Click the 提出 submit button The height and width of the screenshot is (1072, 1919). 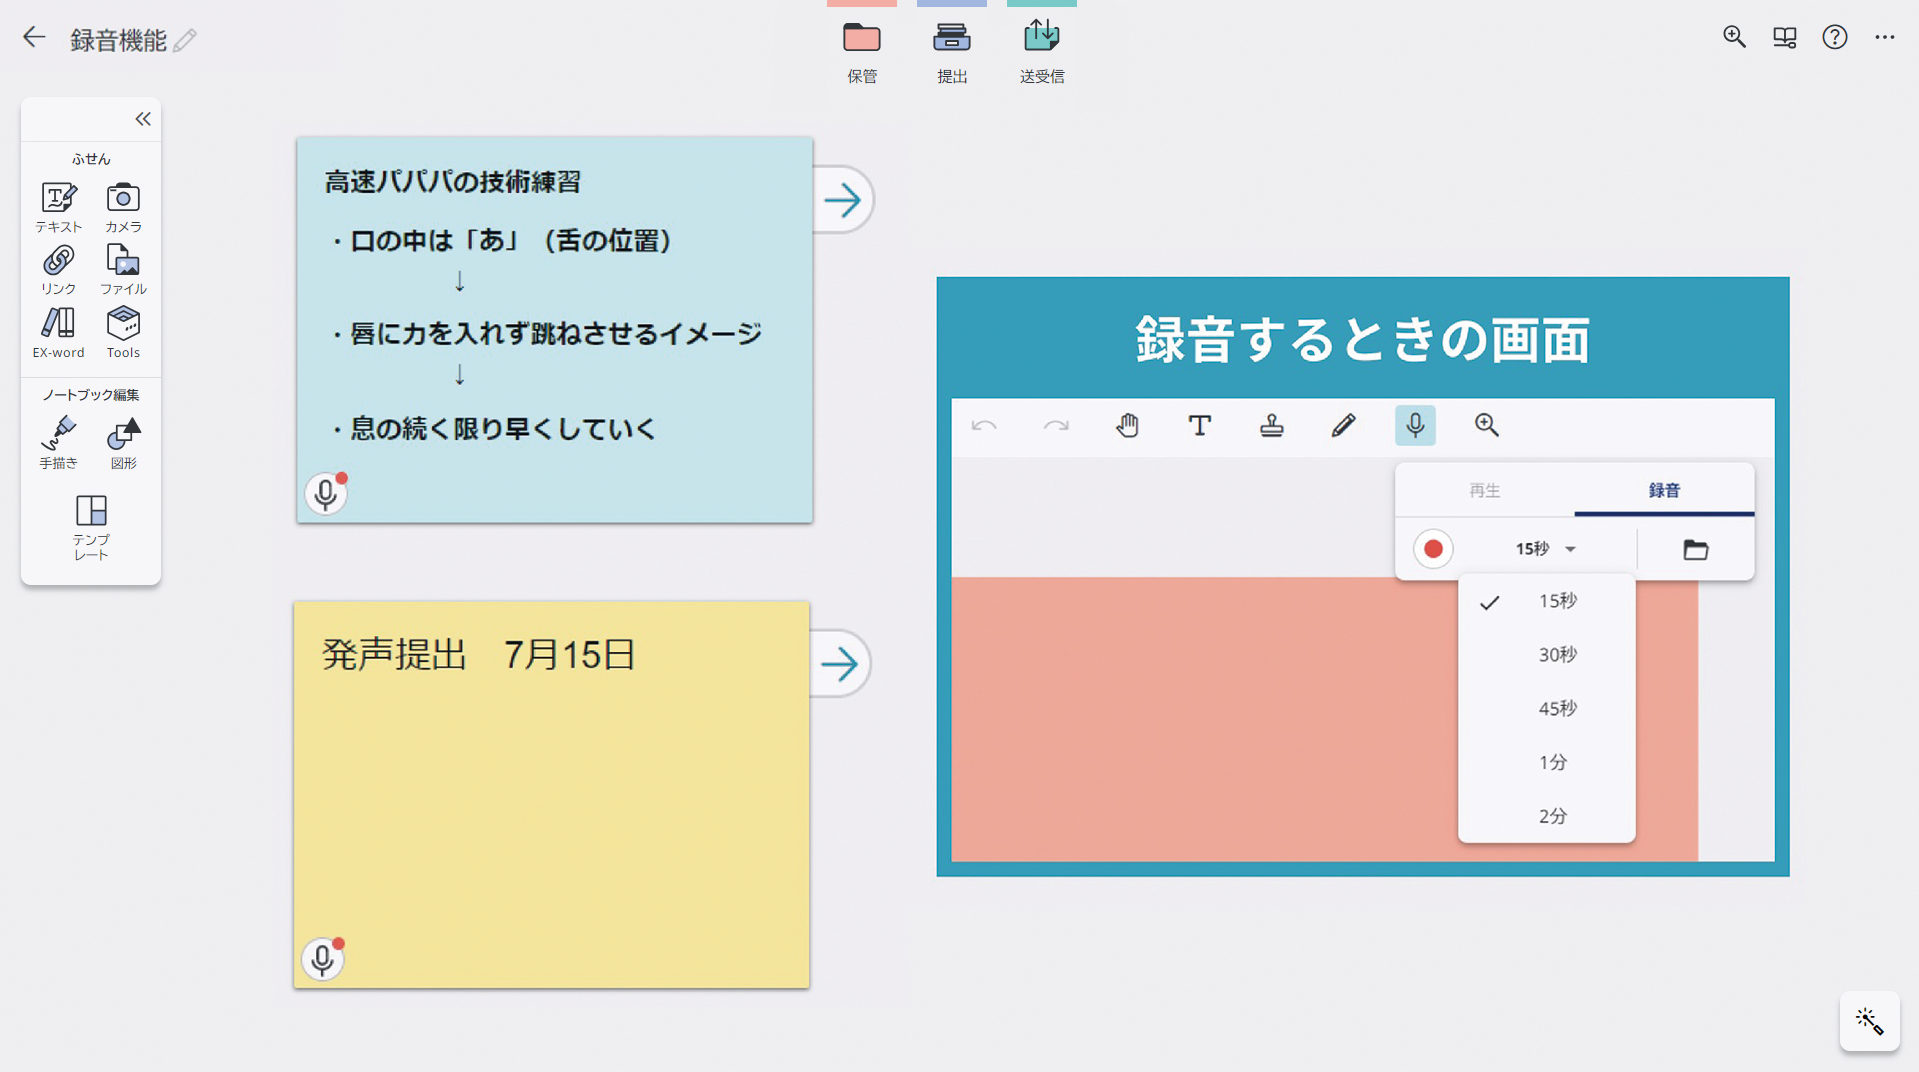pyautogui.click(x=951, y=50)
